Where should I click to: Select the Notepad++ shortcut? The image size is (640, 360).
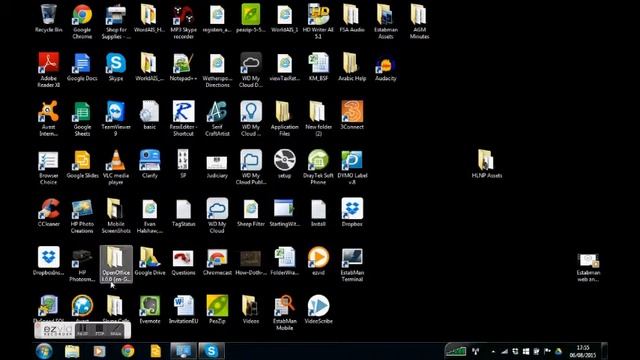183,67
